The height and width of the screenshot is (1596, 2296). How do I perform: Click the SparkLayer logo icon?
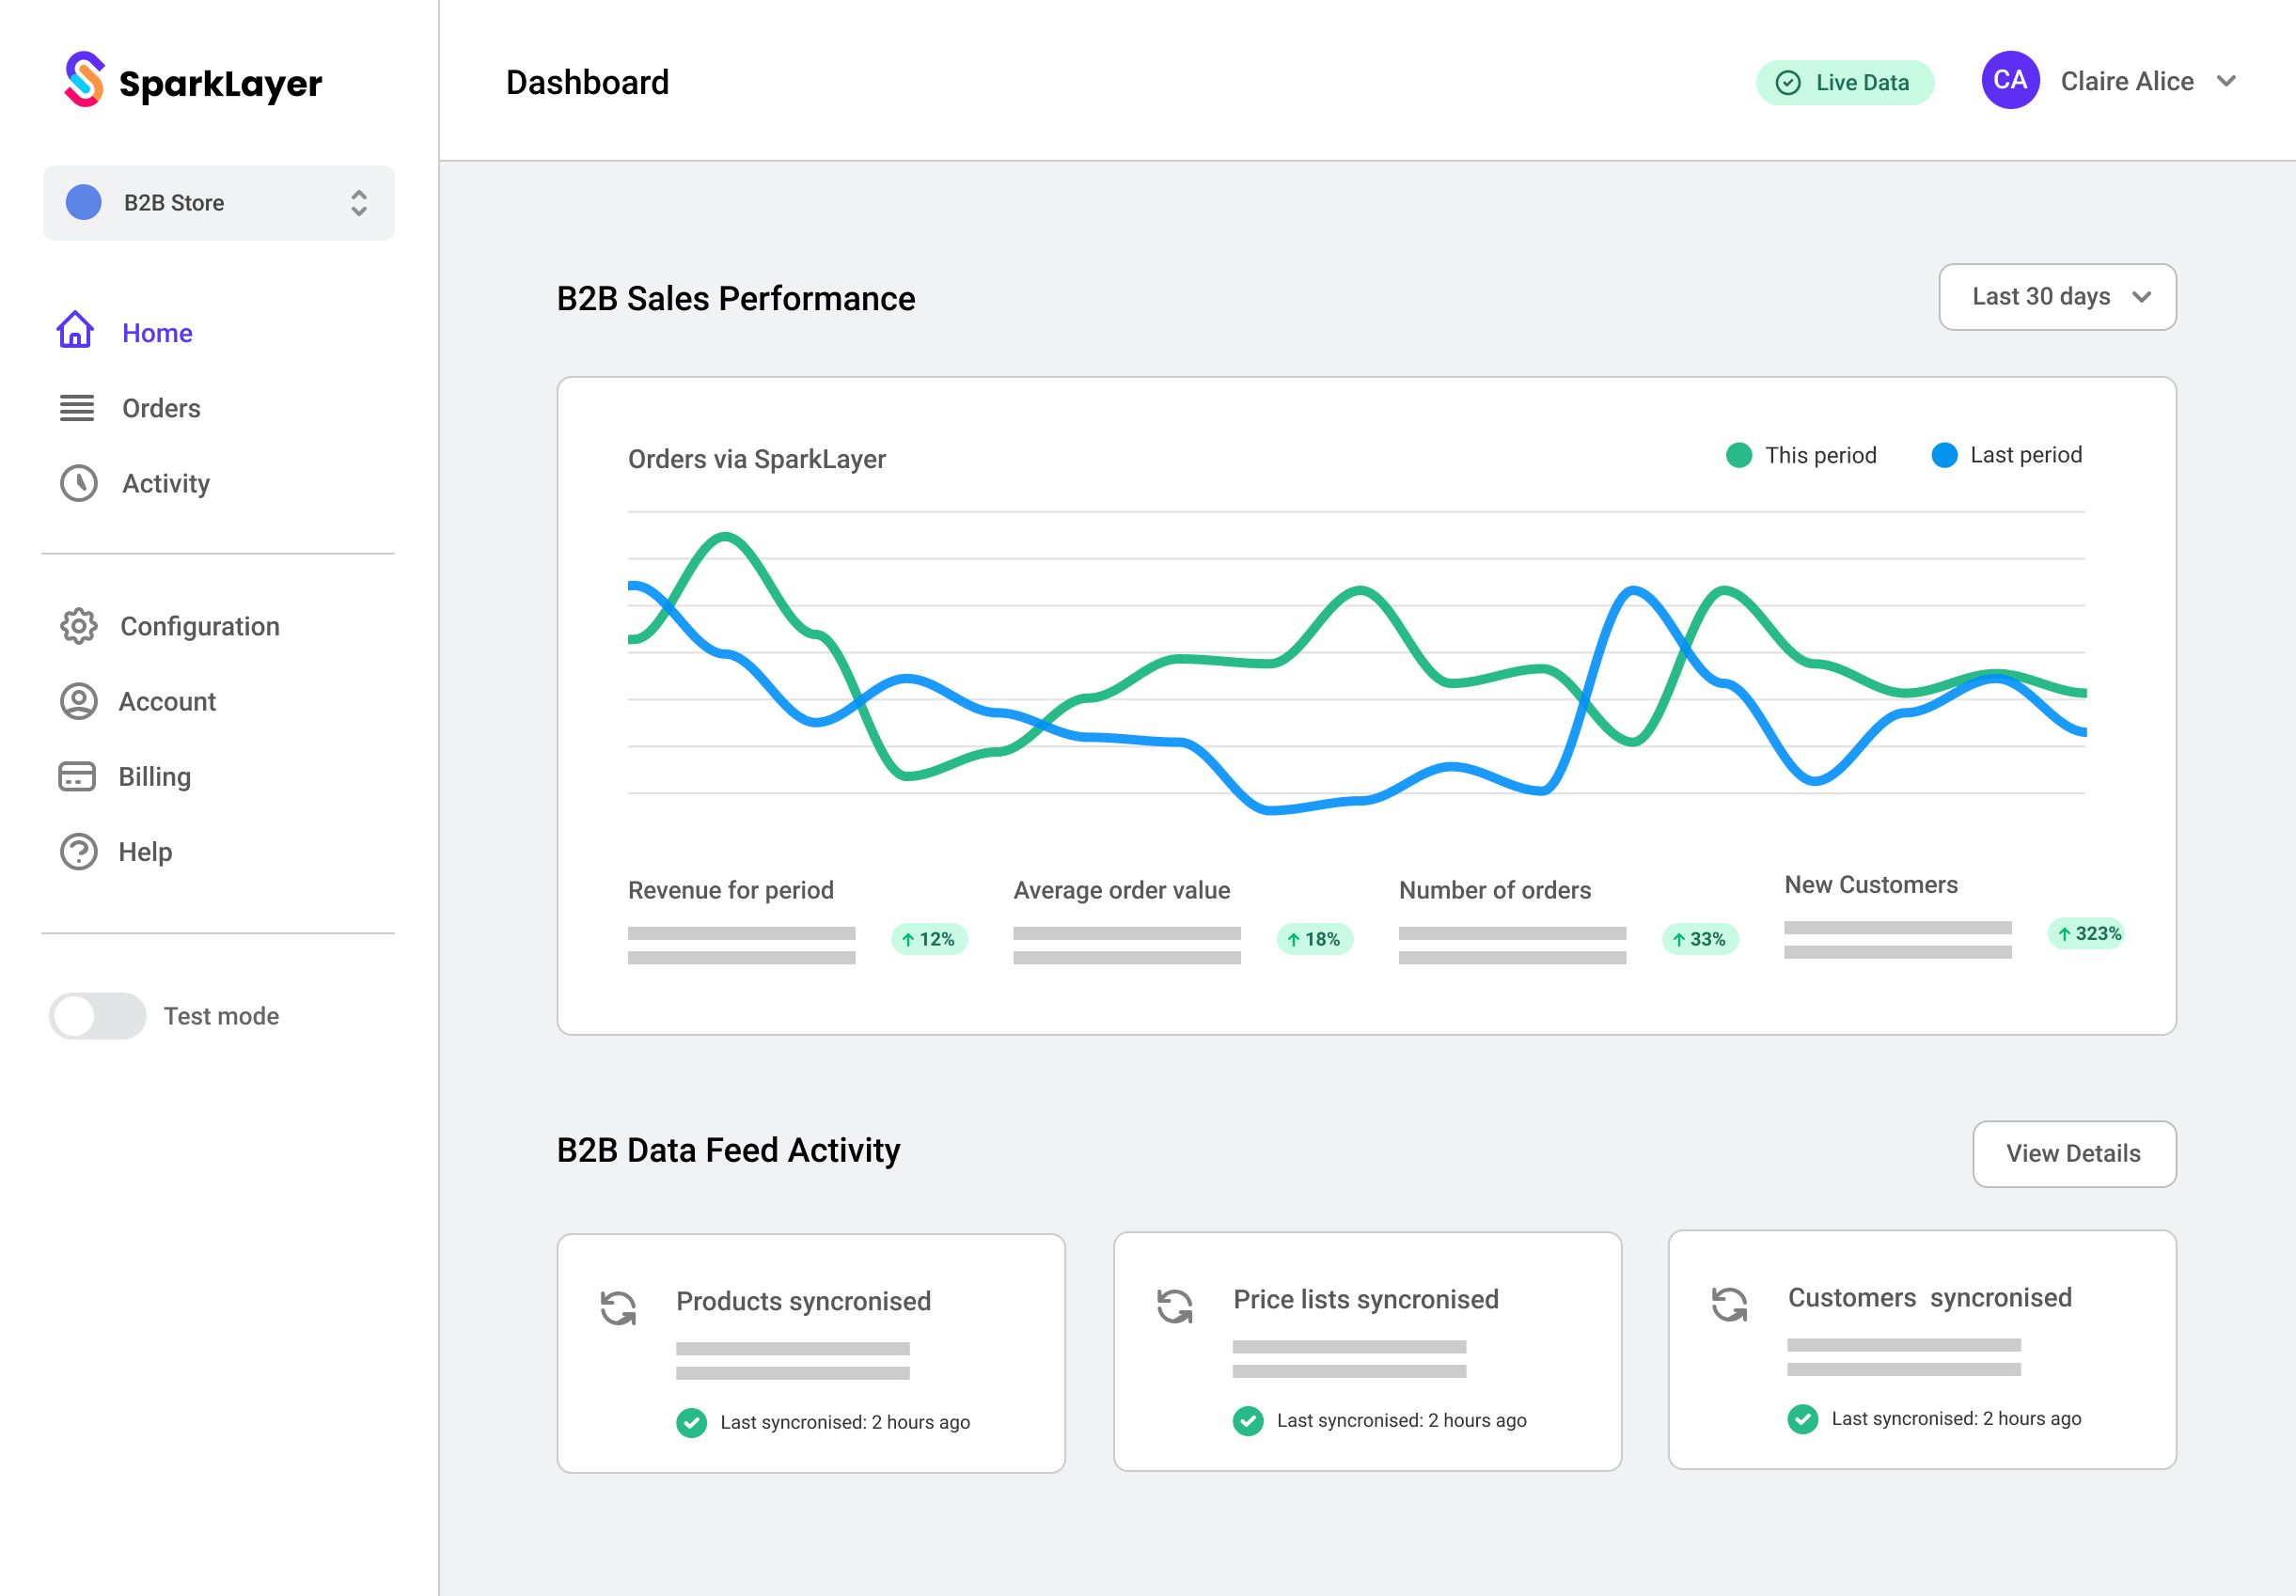84,80
